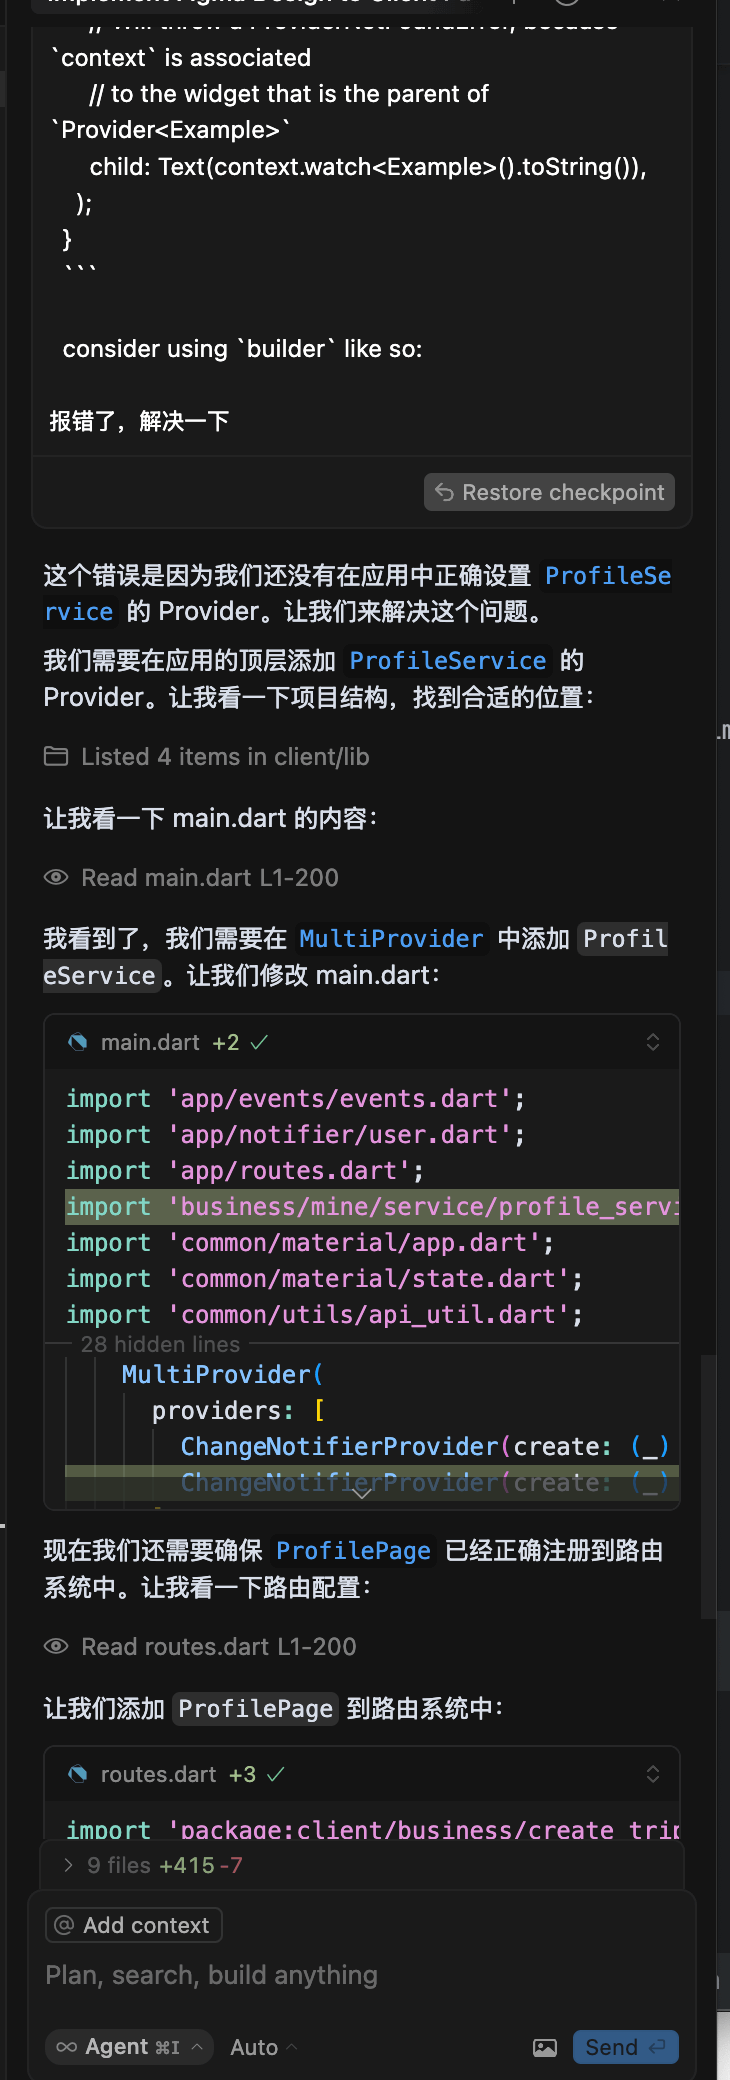730x2080 pixels.
Task: Click the MultiProvider inline code link
Action: (391, 938)
